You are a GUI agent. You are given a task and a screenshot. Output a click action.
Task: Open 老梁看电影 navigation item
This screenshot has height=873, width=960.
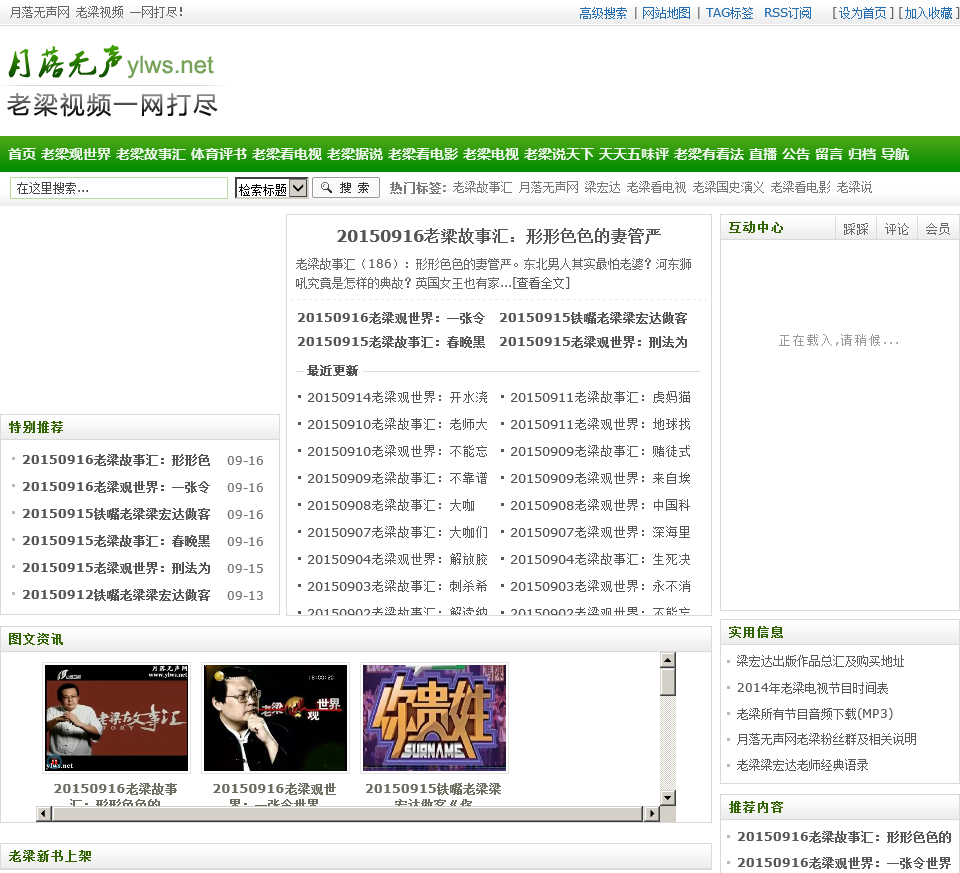422,154
